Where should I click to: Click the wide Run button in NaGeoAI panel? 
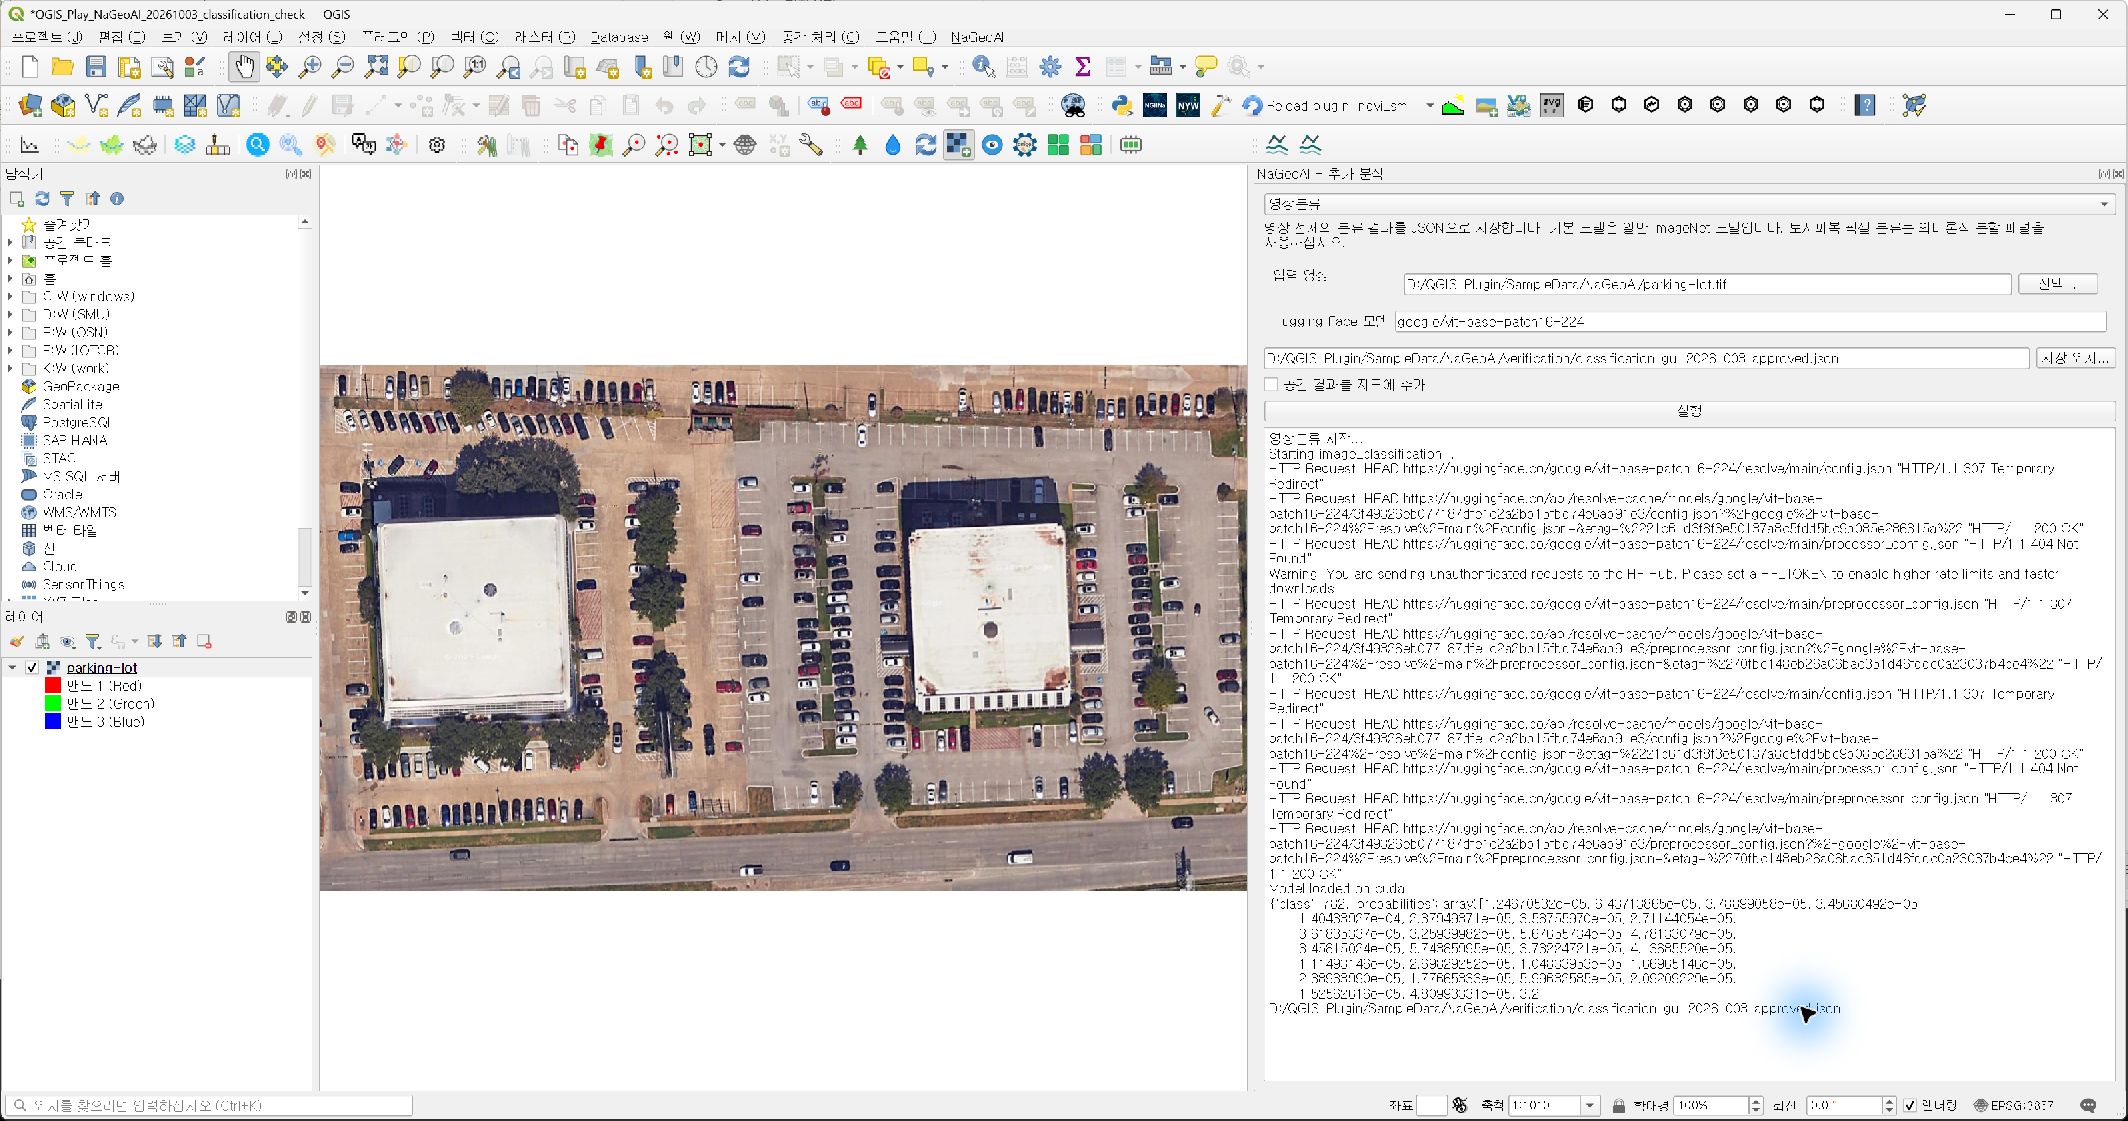(1689, 411)
